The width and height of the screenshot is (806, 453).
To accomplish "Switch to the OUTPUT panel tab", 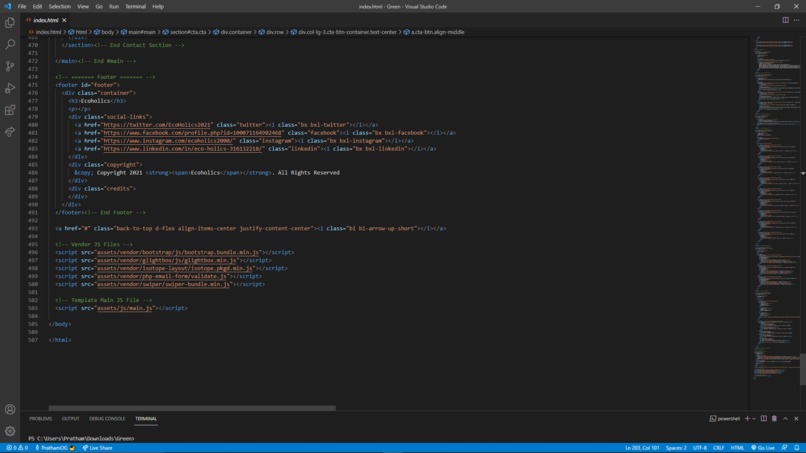I will point(70,419).
